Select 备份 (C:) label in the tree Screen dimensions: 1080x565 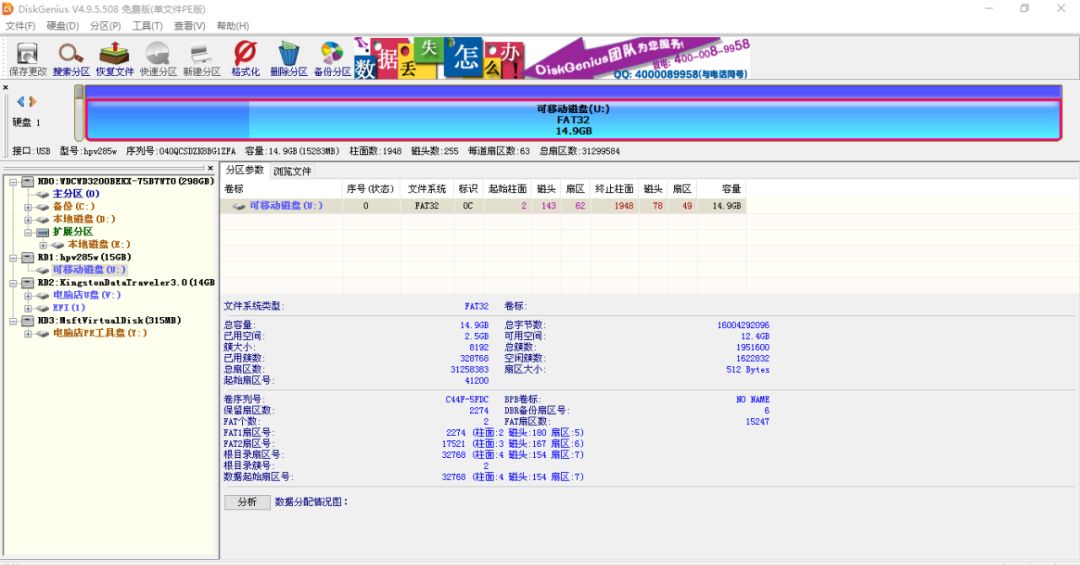(x=74, y=206)
